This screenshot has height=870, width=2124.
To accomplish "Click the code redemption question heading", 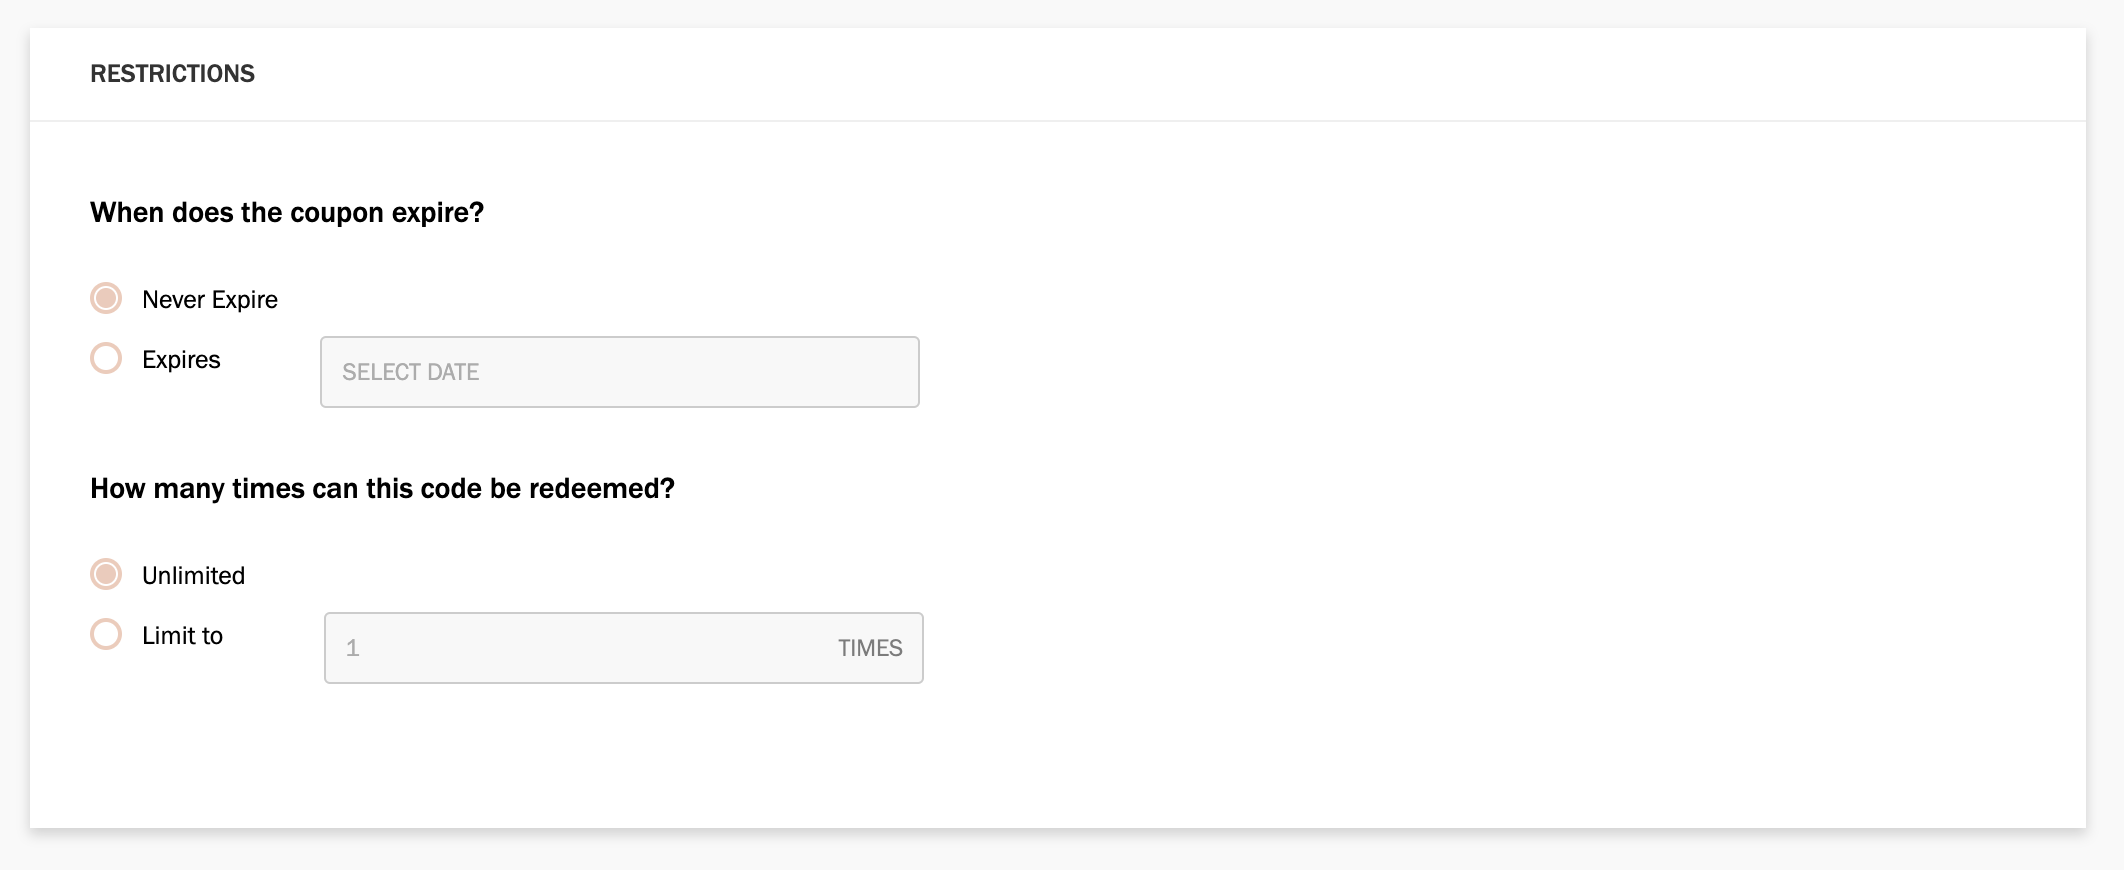I will pos(382,488).
